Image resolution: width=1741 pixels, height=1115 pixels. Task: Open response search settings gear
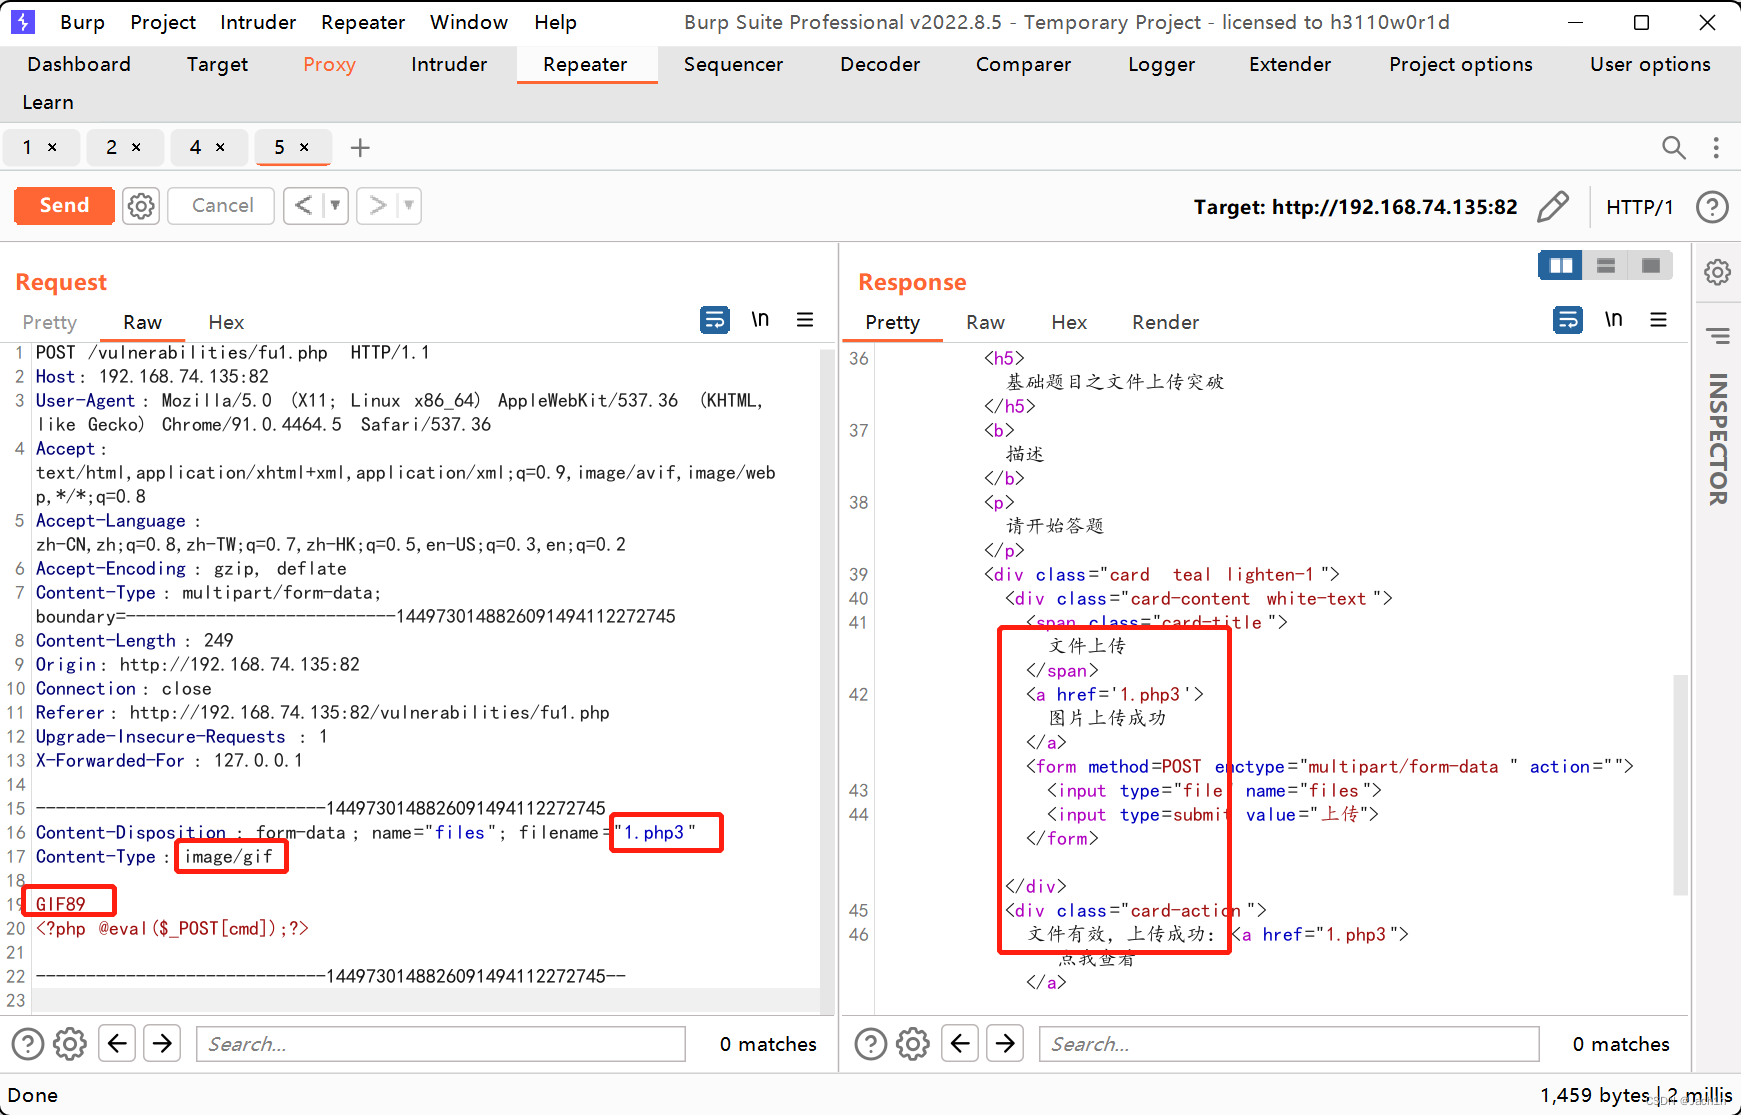point(913,1044)
